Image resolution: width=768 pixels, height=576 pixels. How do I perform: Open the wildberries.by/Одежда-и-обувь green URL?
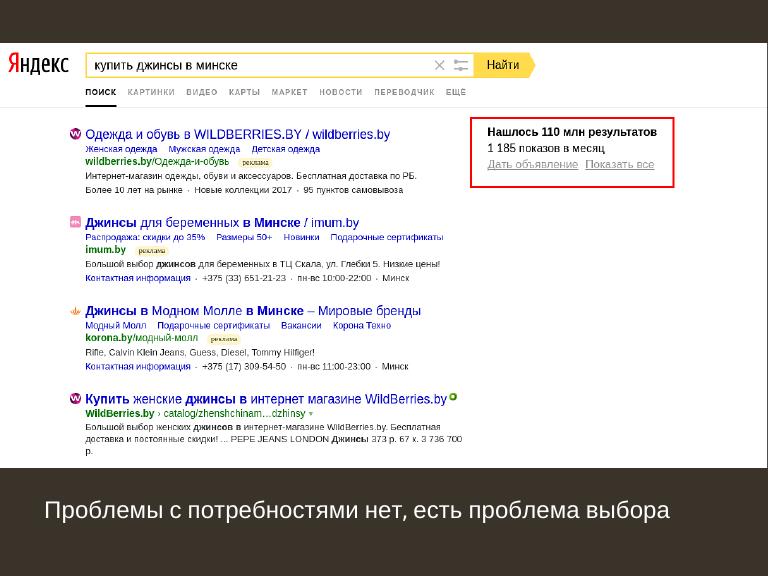point(157,161)
